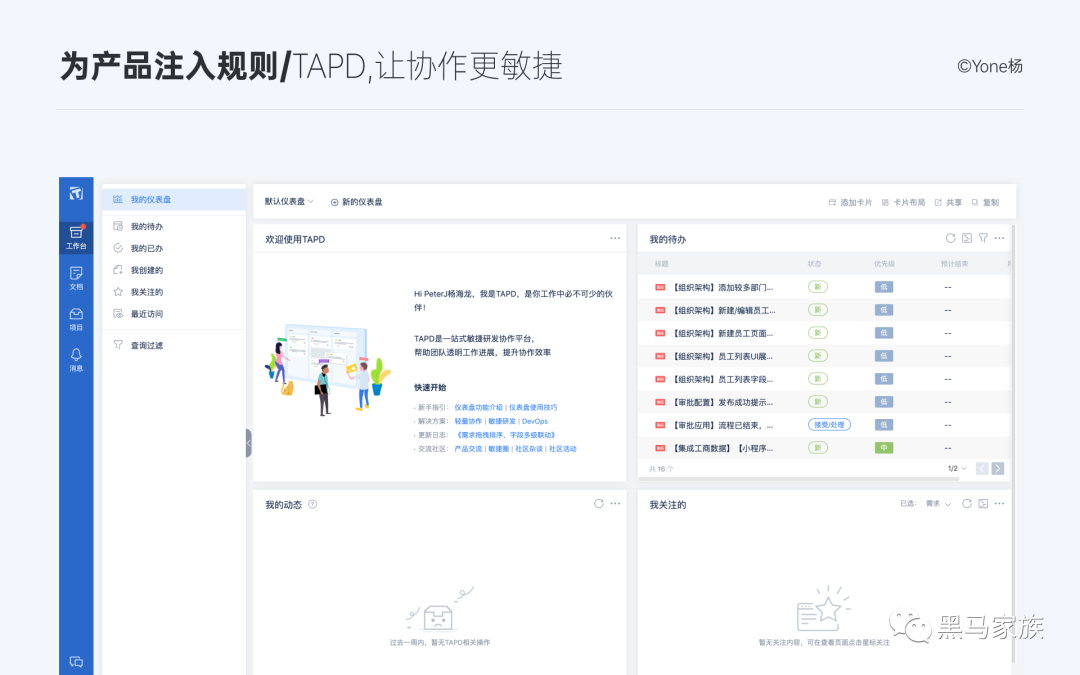The height and width of the screenshot is (675, 1080).
Task: Open todo 【组织架构】新建员工页面
Action: pos(723,333)
